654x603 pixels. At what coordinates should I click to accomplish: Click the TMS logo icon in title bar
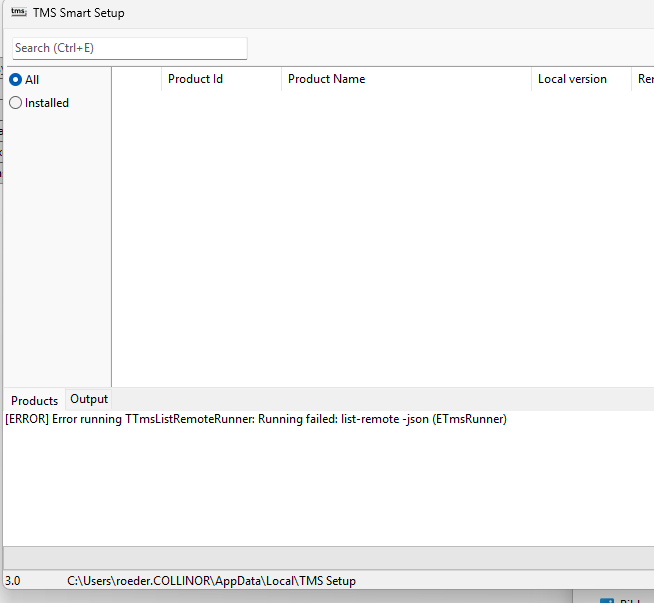(18, 14)
